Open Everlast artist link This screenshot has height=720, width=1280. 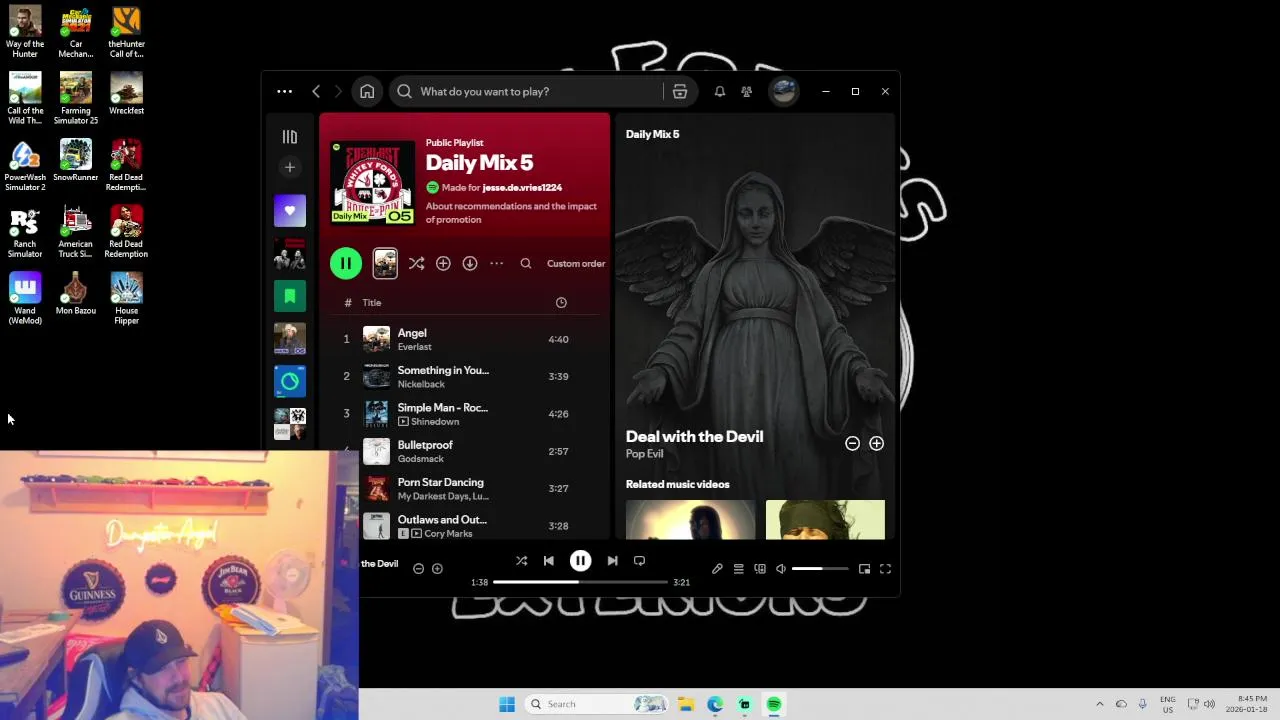click(414, 347)
